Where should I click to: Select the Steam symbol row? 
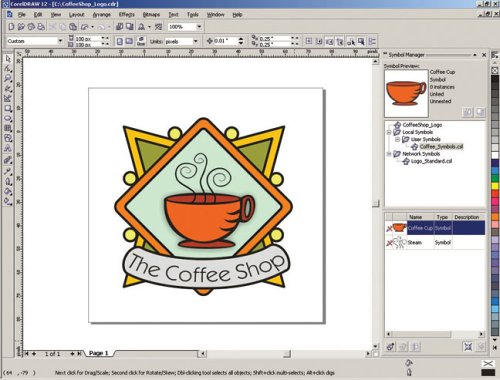click(435, 242)
